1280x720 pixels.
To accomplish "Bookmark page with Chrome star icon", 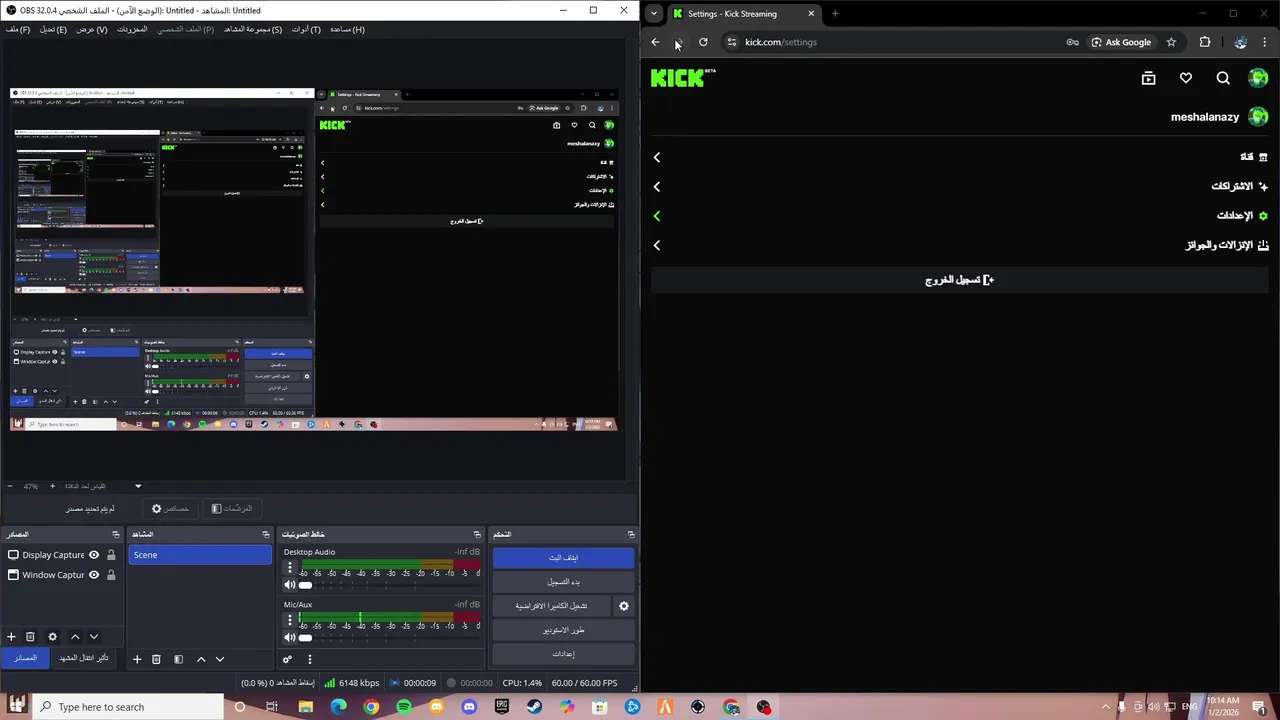I will tap(1171, 42).
